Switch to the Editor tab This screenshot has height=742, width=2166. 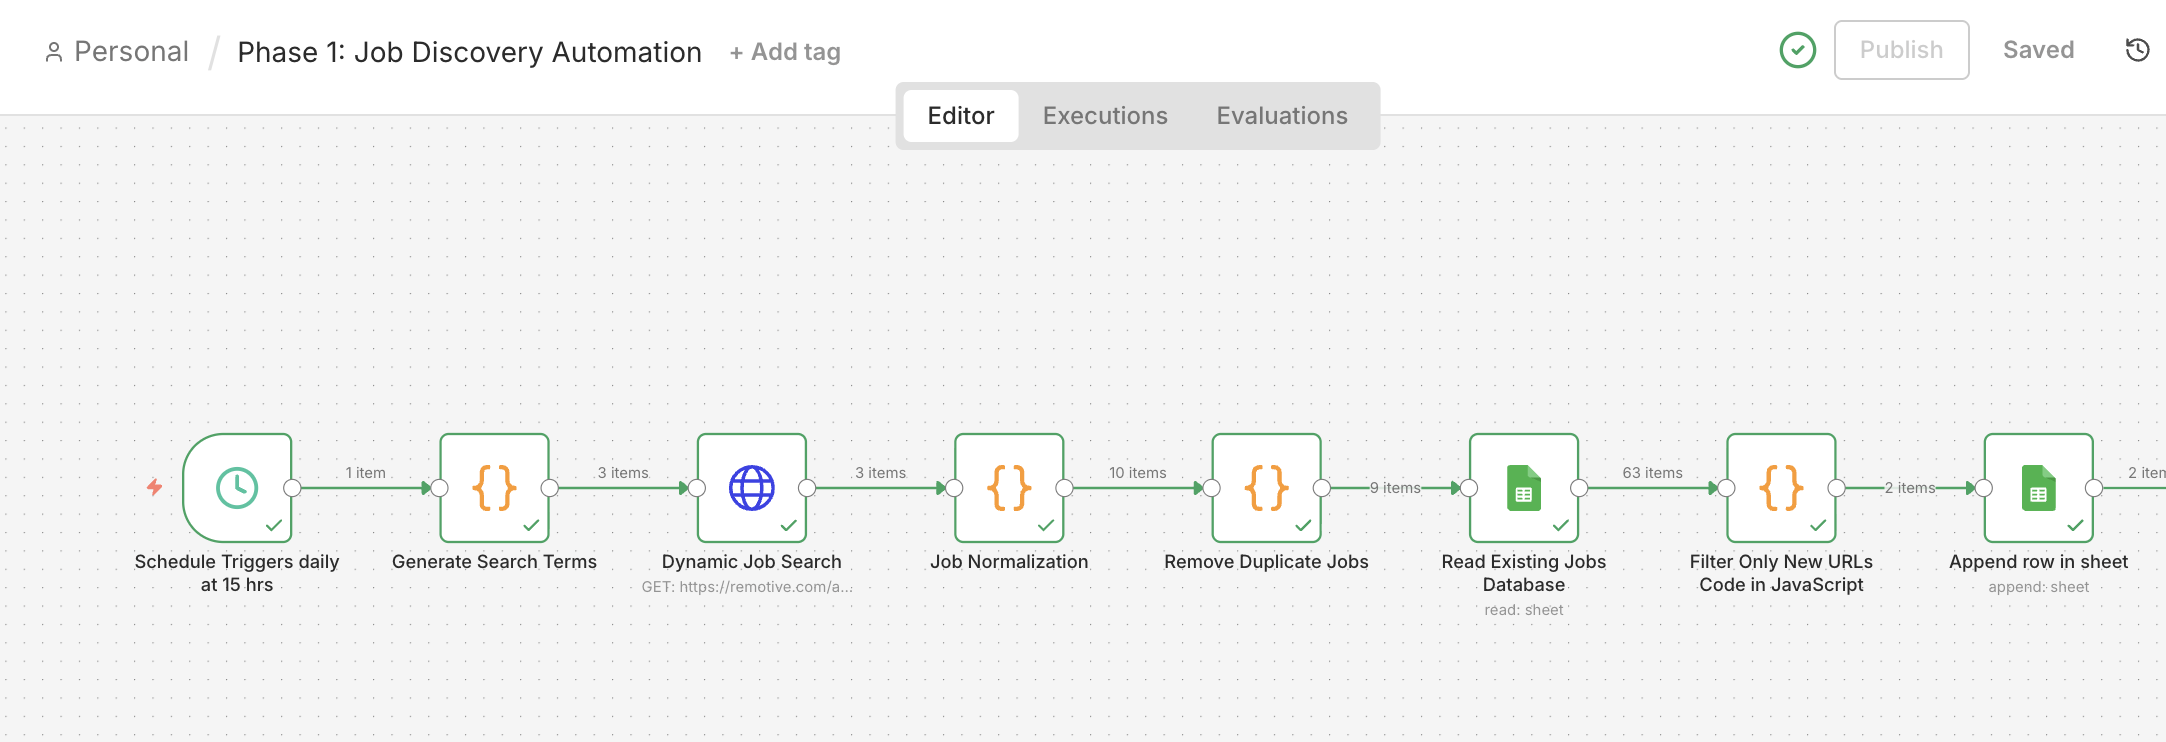[x=961, y=116]
